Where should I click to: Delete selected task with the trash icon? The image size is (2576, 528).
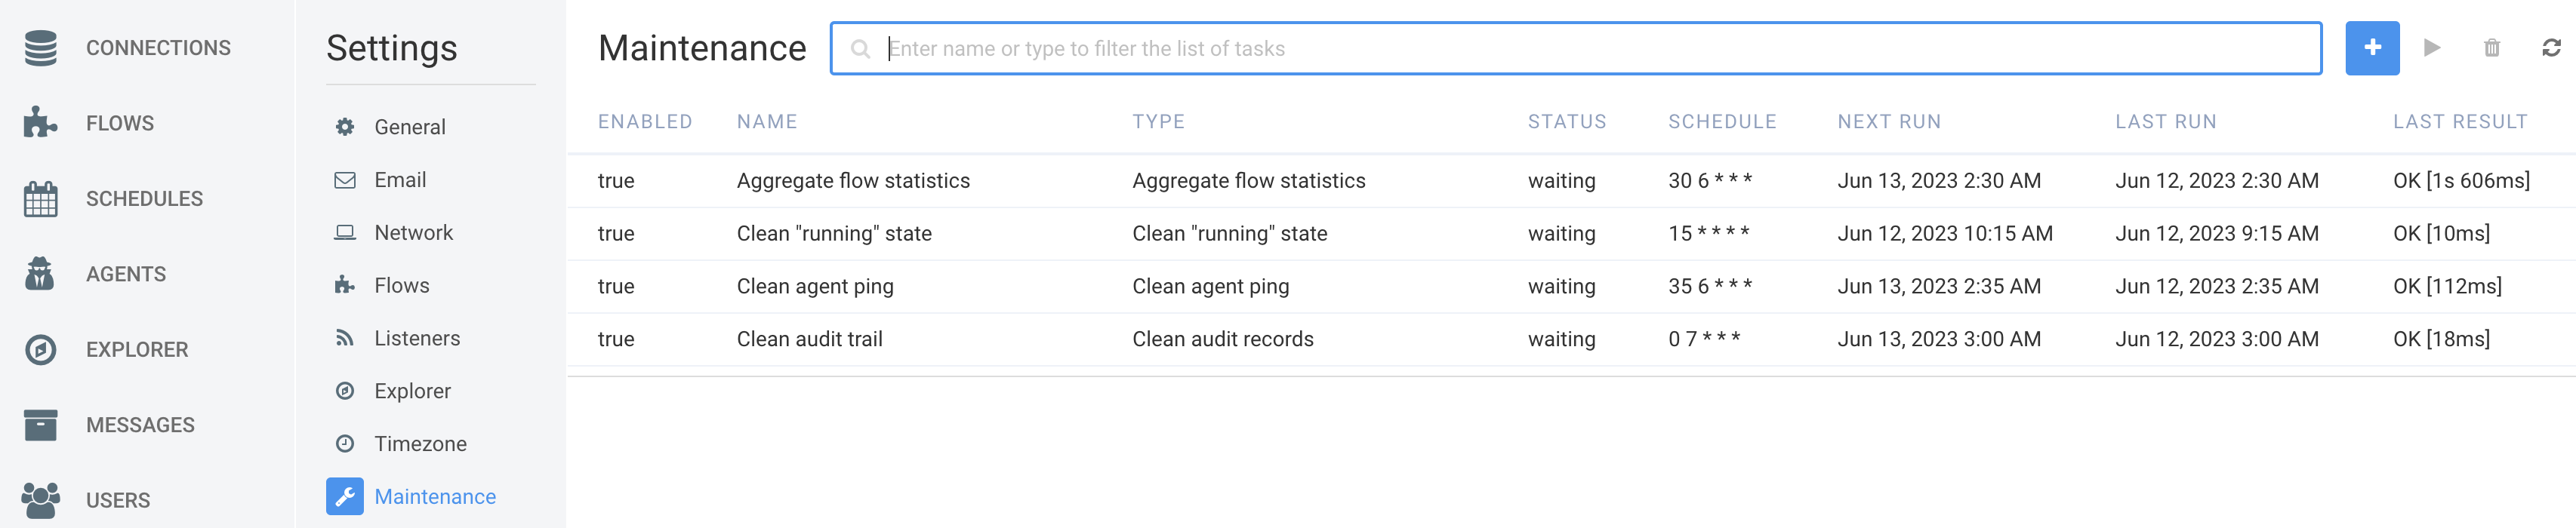click(2492, 48)
